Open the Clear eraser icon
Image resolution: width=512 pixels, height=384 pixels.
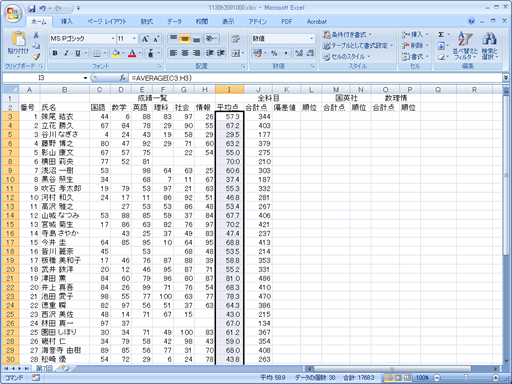pos(441,57)
